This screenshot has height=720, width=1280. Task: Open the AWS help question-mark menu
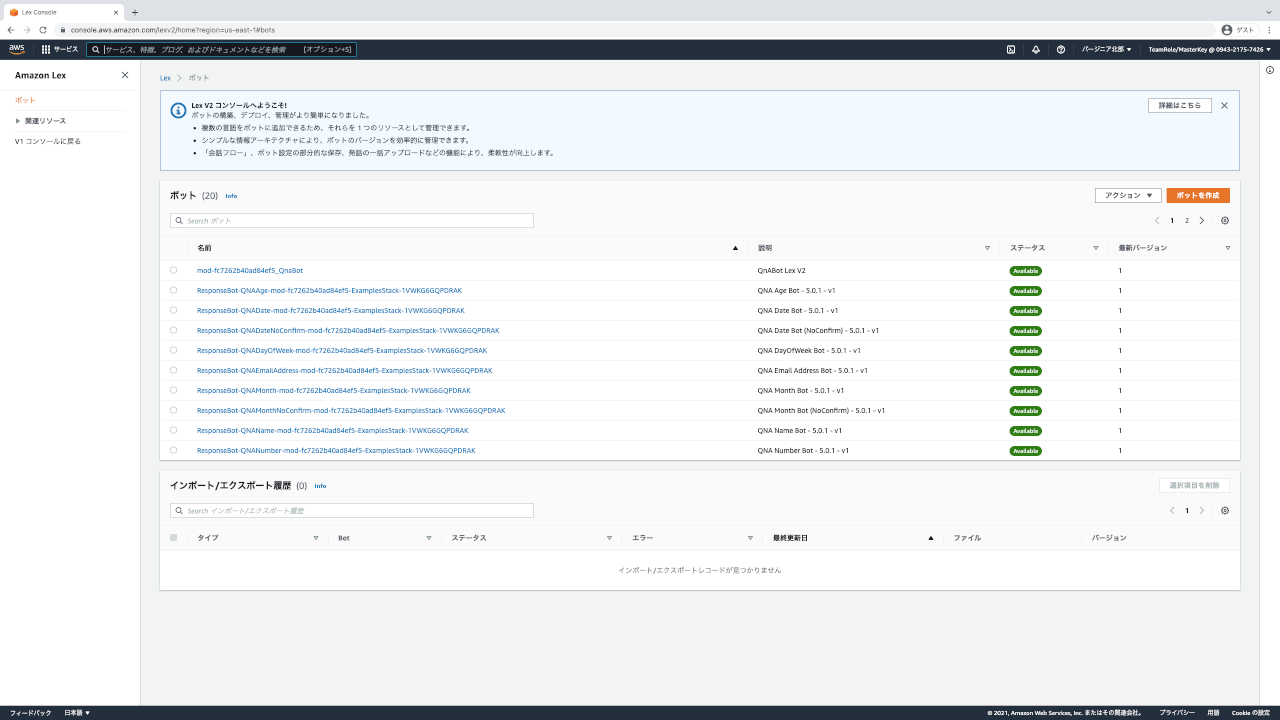(1061, 49)
